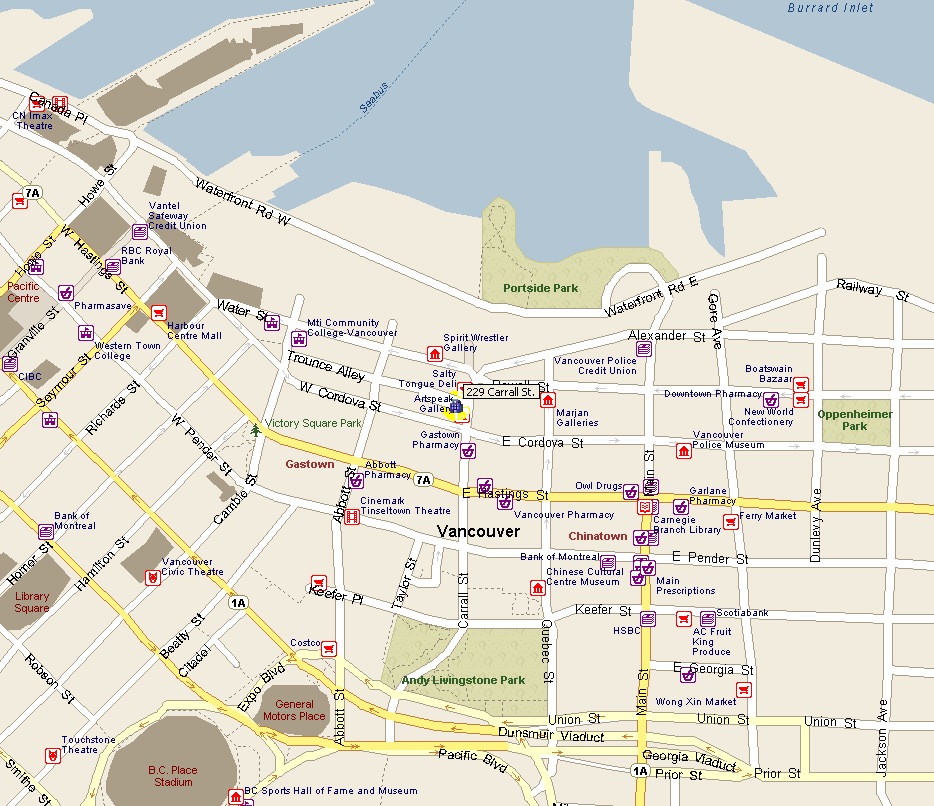Select the Chinatown neighbourhood label
This screenshot has height=806, width=934.
(597, 536)
